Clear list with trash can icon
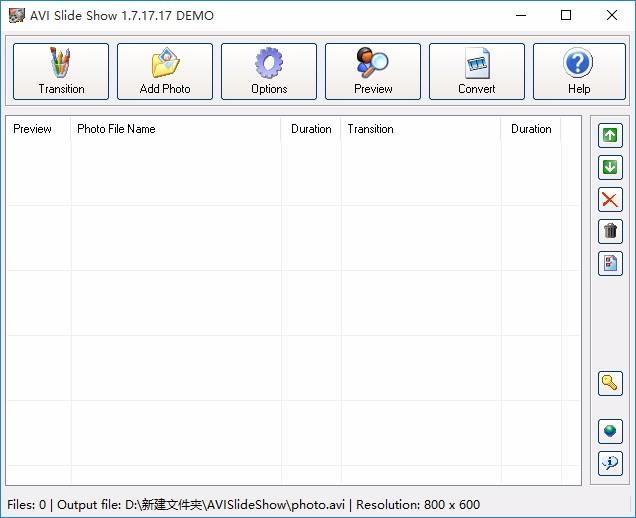The height and width of the screenshot is (518, 636). pyautogui.click(x=610, y=231)
